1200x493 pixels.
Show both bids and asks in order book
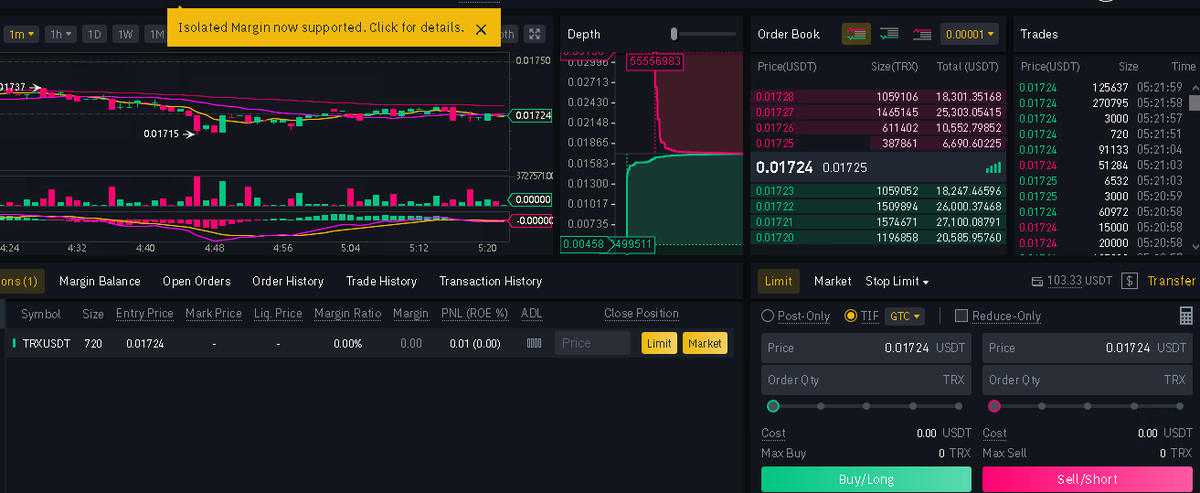point(856,34)
